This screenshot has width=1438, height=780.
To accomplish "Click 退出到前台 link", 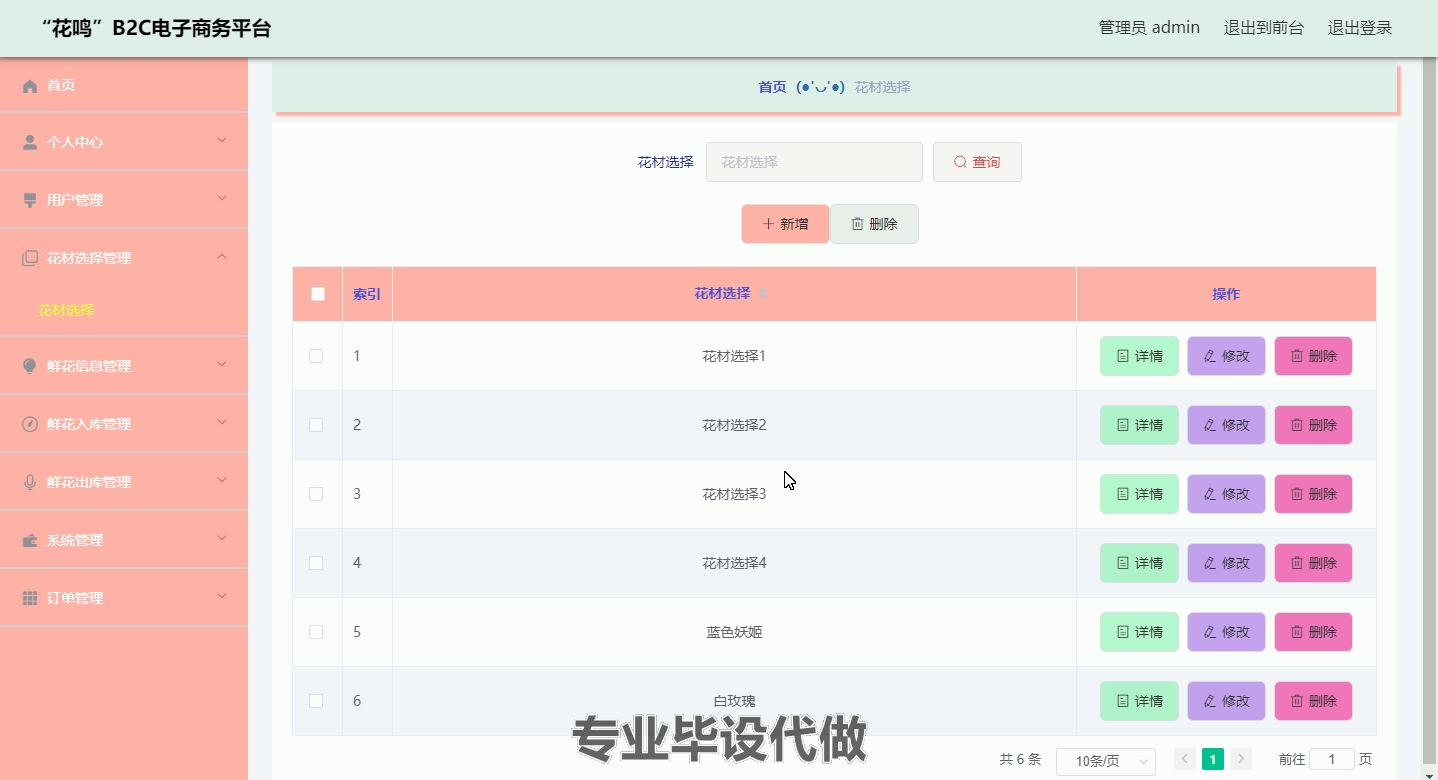I will pos(1264,28).
